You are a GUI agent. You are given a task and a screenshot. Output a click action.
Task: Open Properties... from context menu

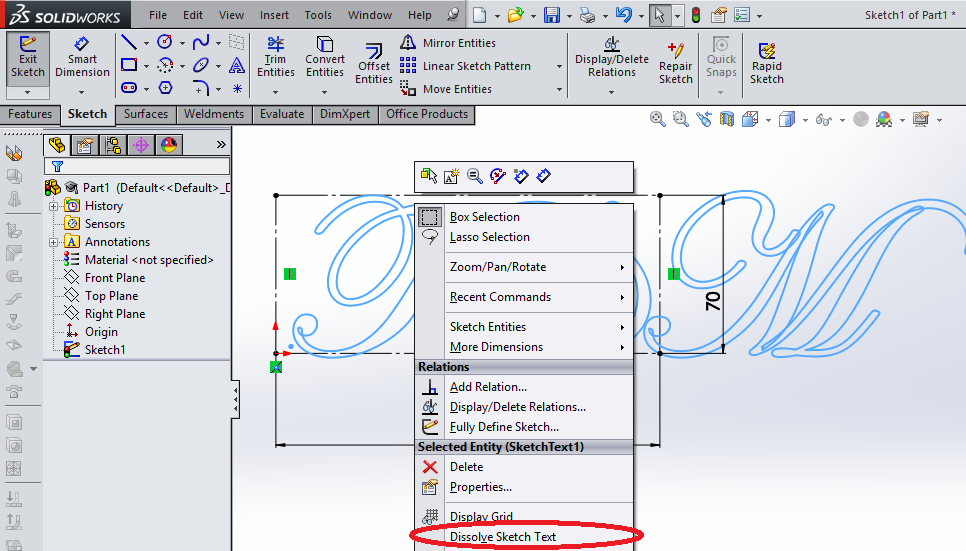coord(525,488)
